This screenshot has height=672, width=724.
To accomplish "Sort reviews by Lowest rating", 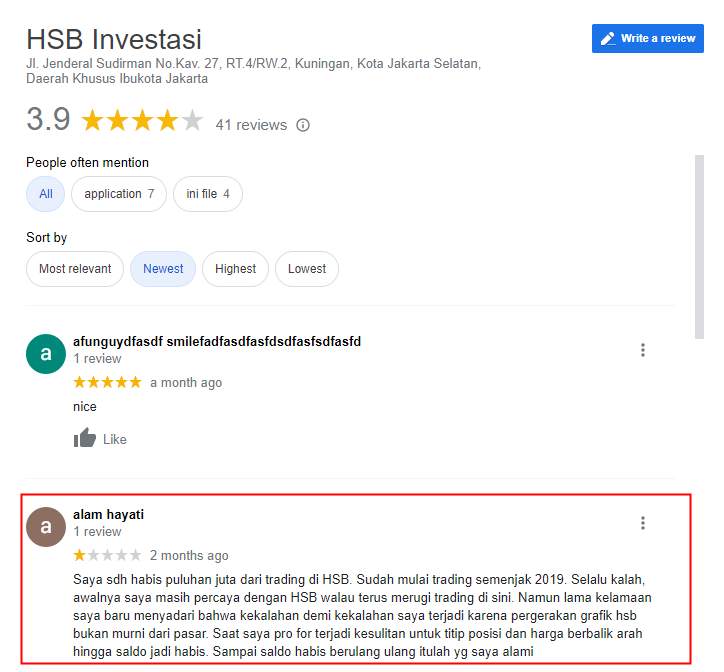I will click(307, 269).
